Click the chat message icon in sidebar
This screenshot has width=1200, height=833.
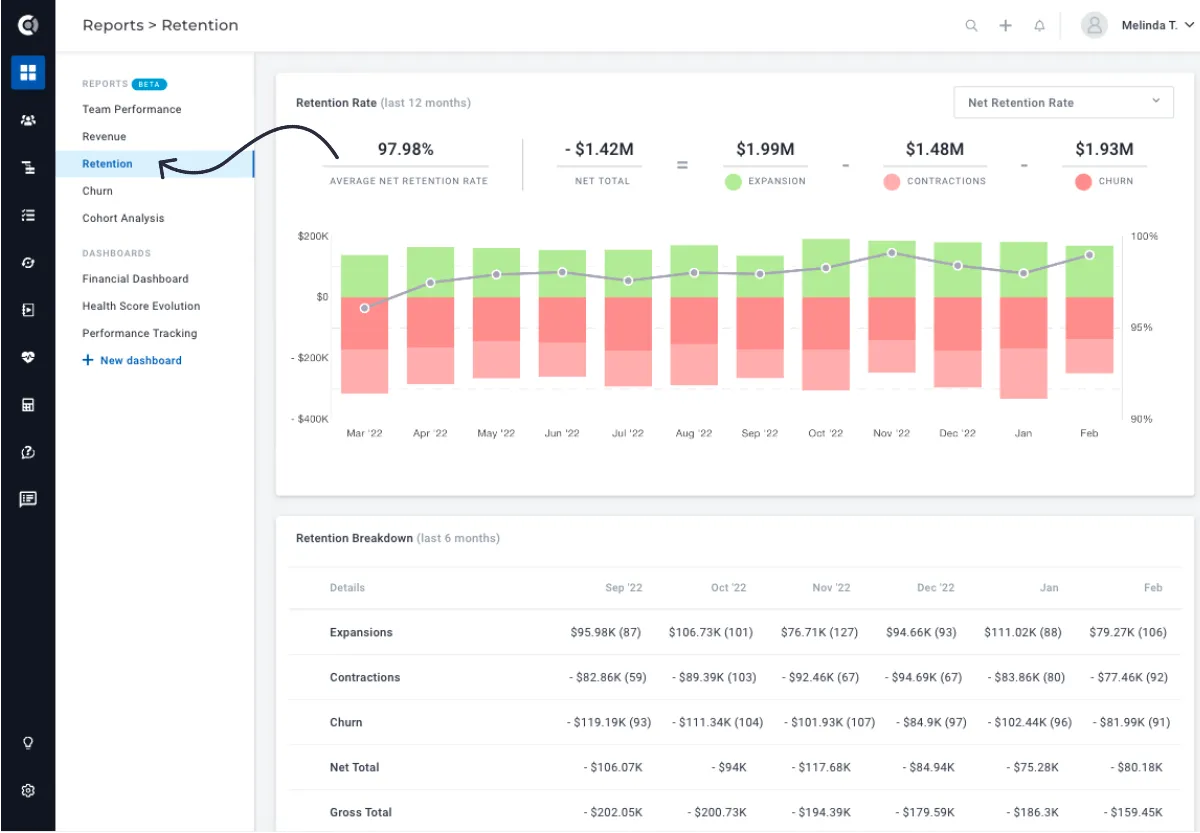(x=28, y=499)
